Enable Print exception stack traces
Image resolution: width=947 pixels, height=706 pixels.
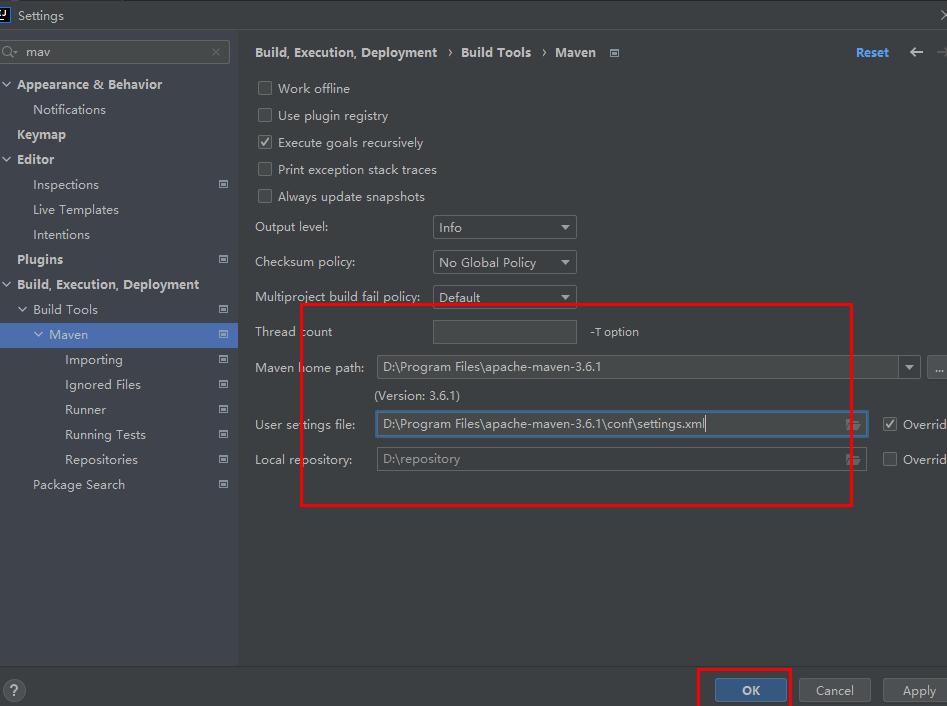pos(265,169)
